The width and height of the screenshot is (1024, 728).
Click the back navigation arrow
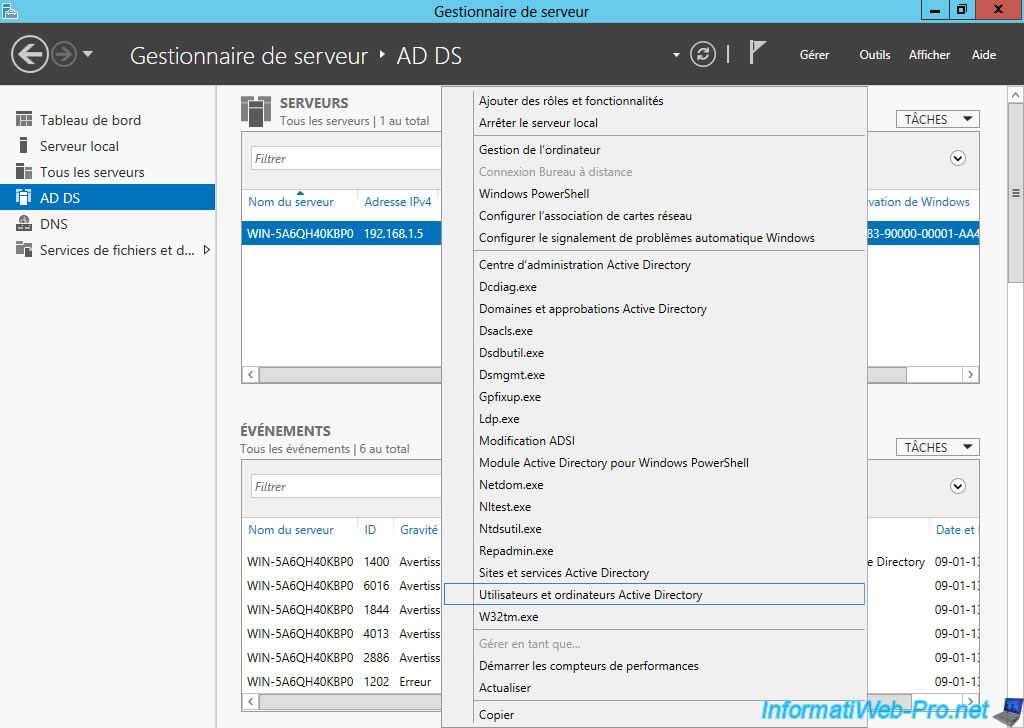29,53
